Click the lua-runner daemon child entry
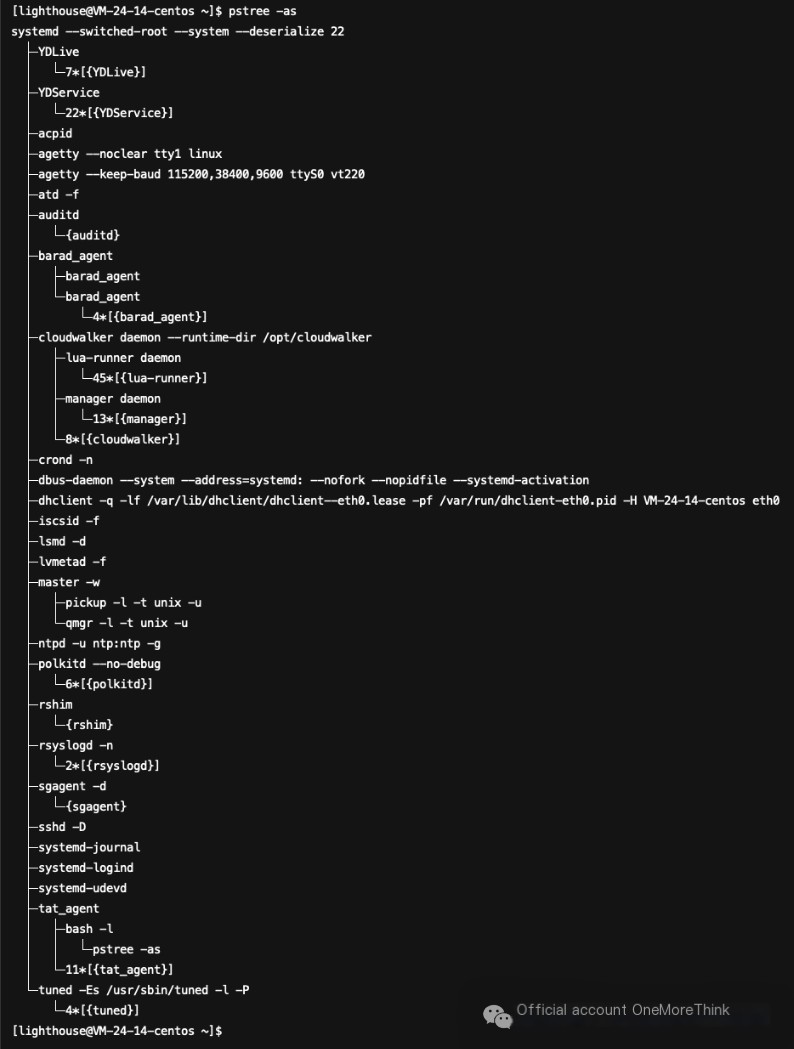Image resolution: width=794 pixels, height=1049 pixels. pyautogui.click(x=123, y=358)
